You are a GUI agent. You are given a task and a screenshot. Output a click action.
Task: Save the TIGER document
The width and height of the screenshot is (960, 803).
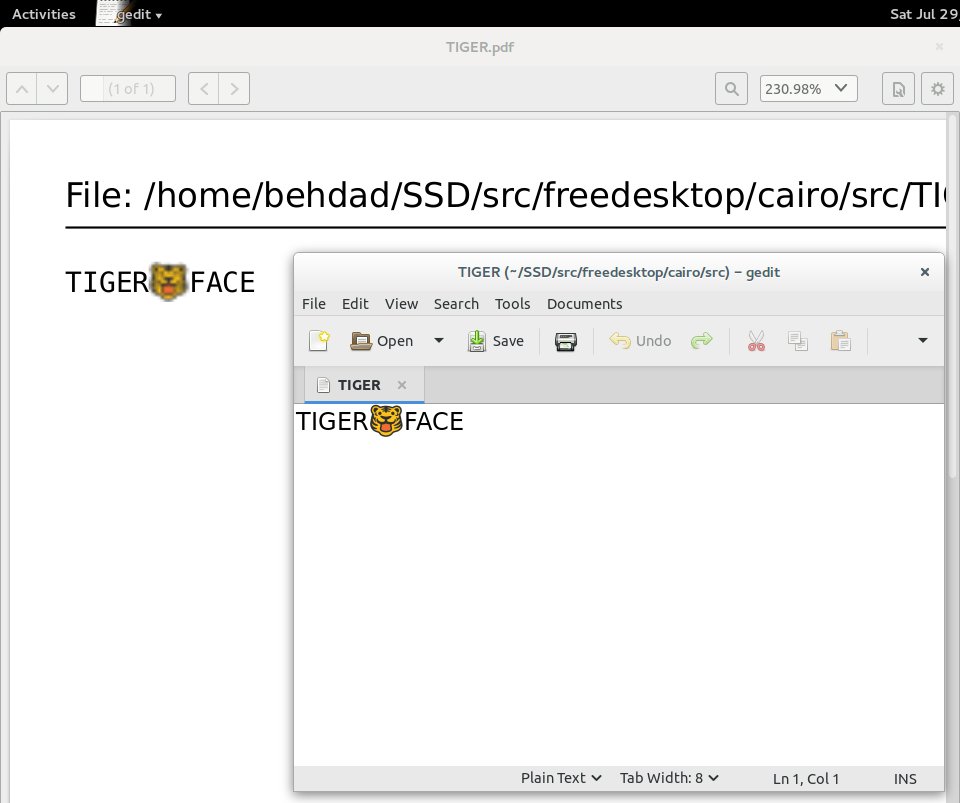495,341
